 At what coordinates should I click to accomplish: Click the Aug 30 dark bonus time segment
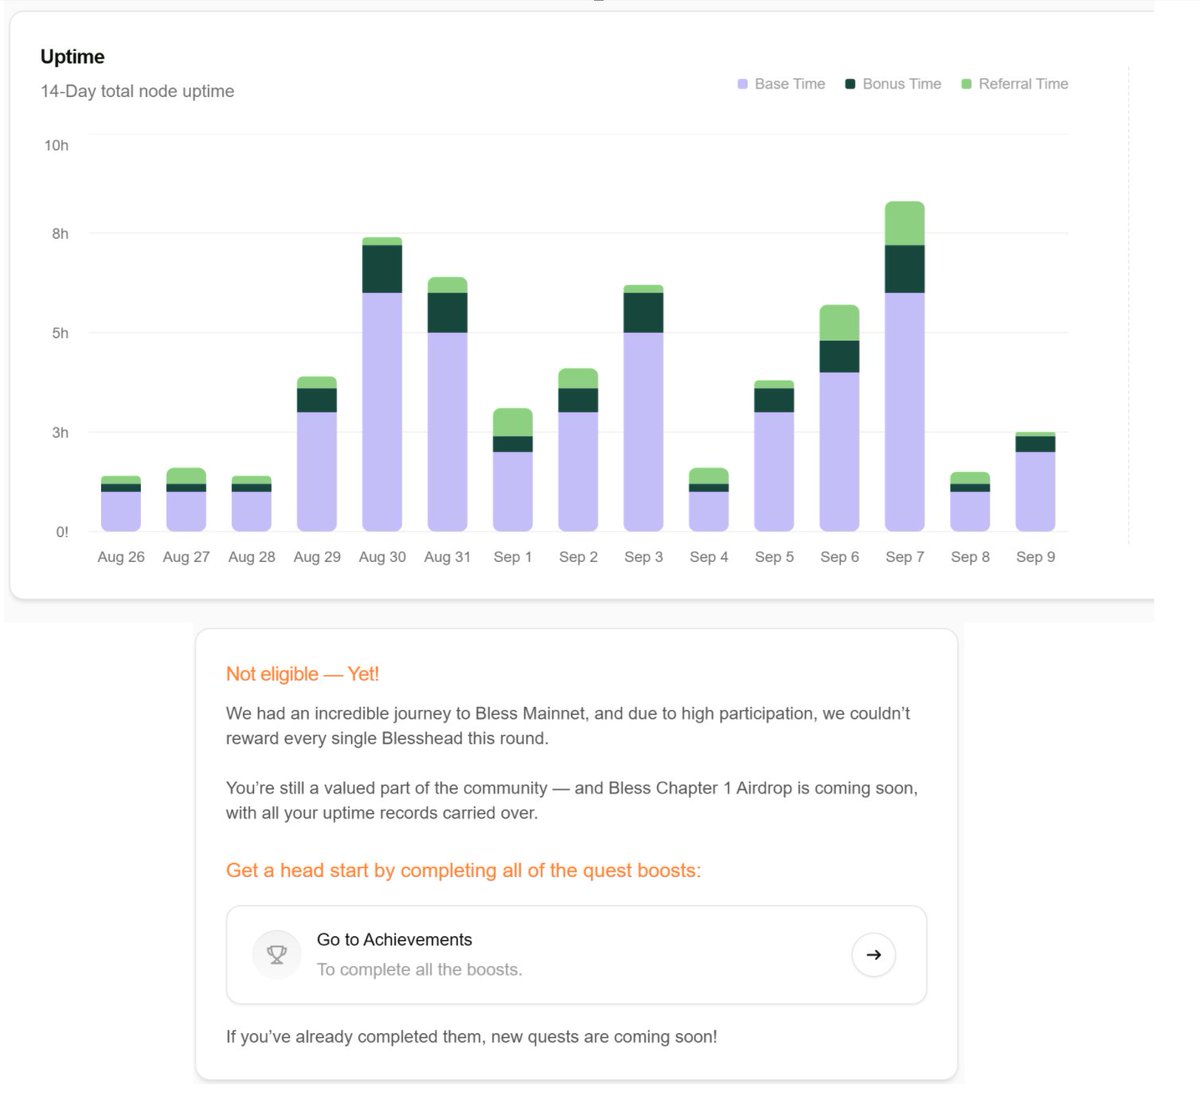tap(382, 269)
